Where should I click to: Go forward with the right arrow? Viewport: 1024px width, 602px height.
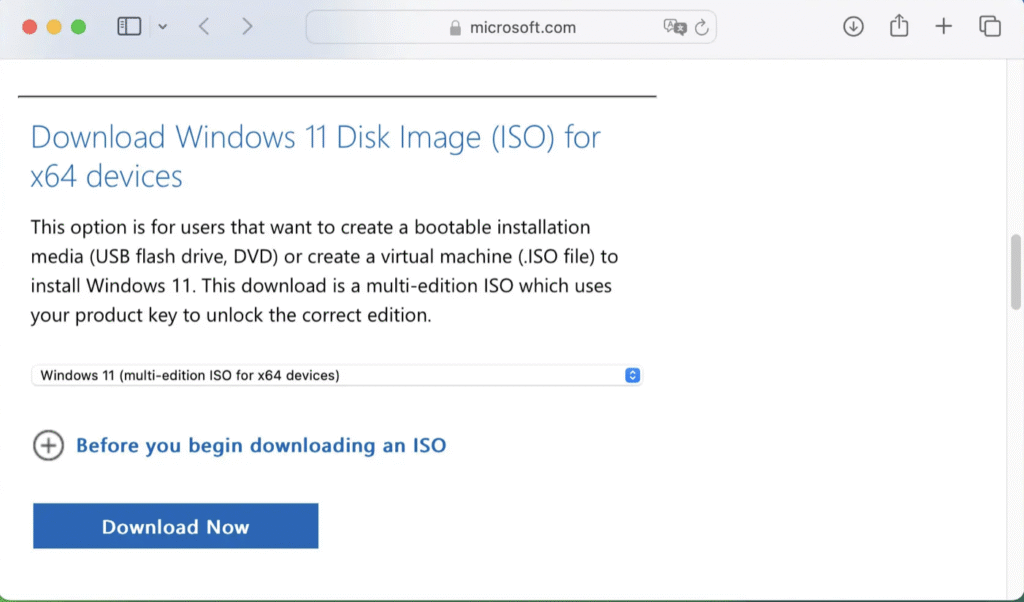tap(247, 27)
